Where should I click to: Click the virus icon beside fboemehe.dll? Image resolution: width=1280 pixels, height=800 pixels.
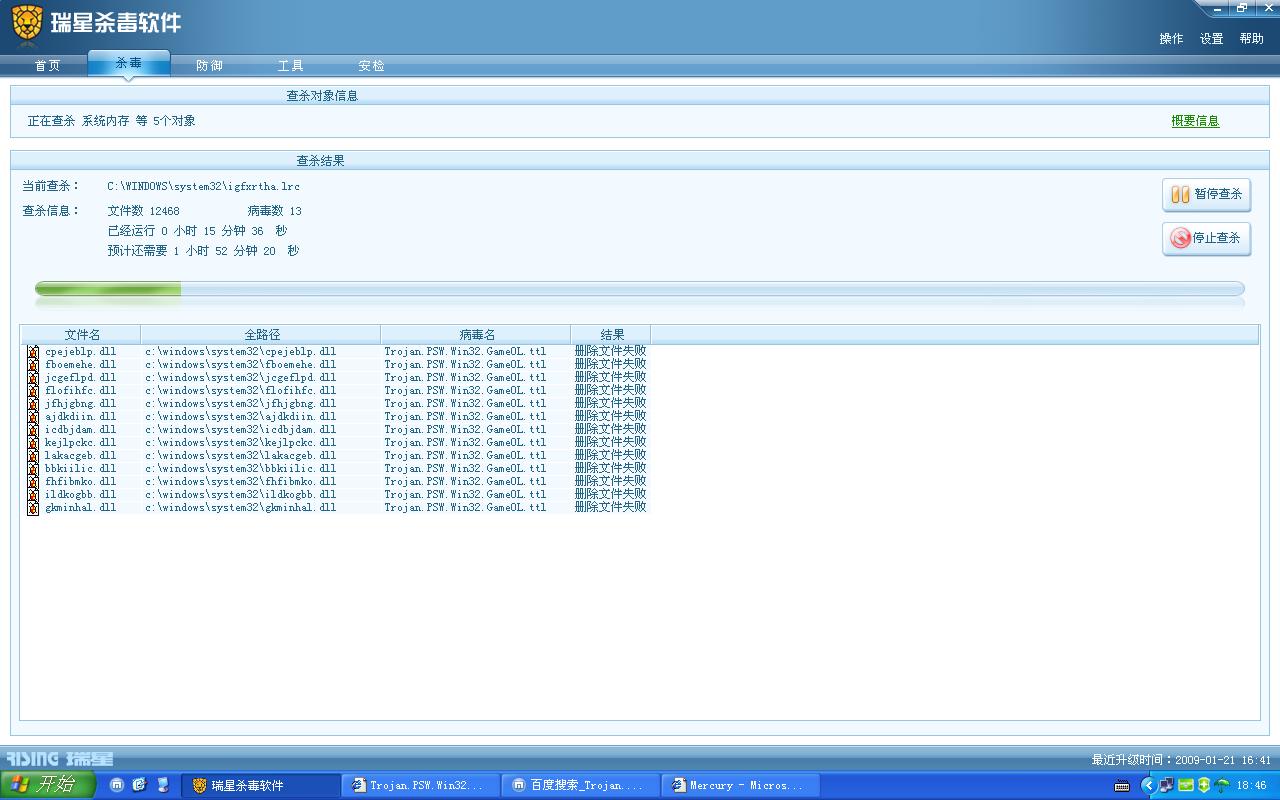point(33,365)
